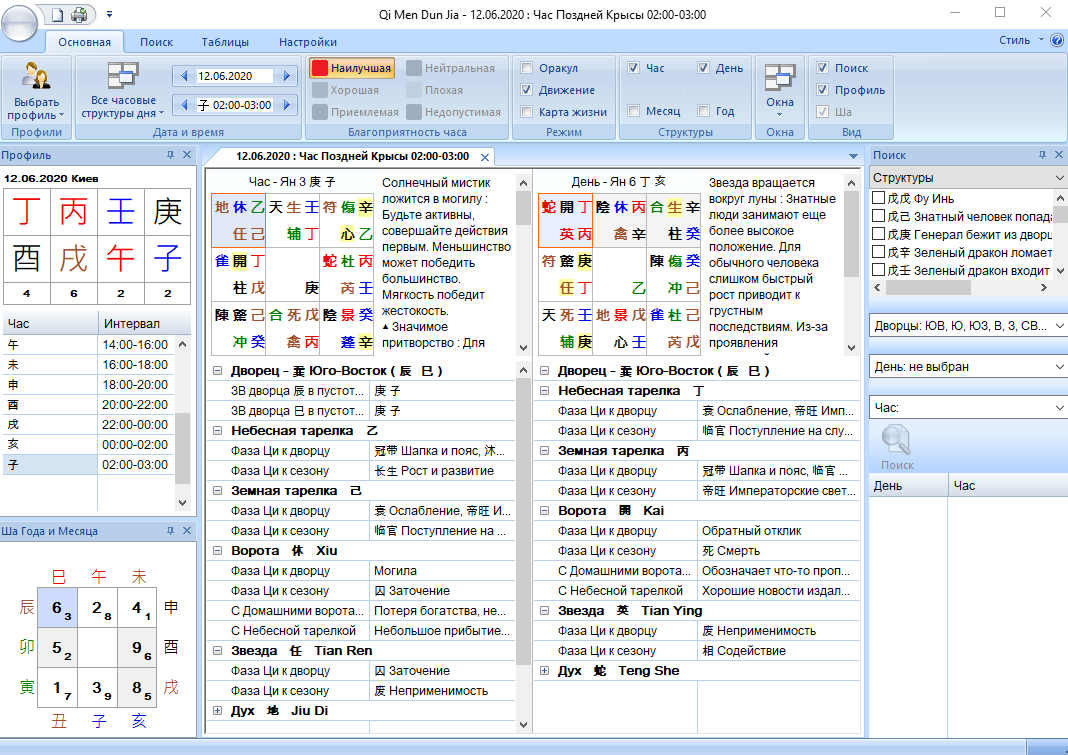Uncheck the Поиск view checkbox
Viewport: 1068px width, 755px height.
(x=823, y=67)
